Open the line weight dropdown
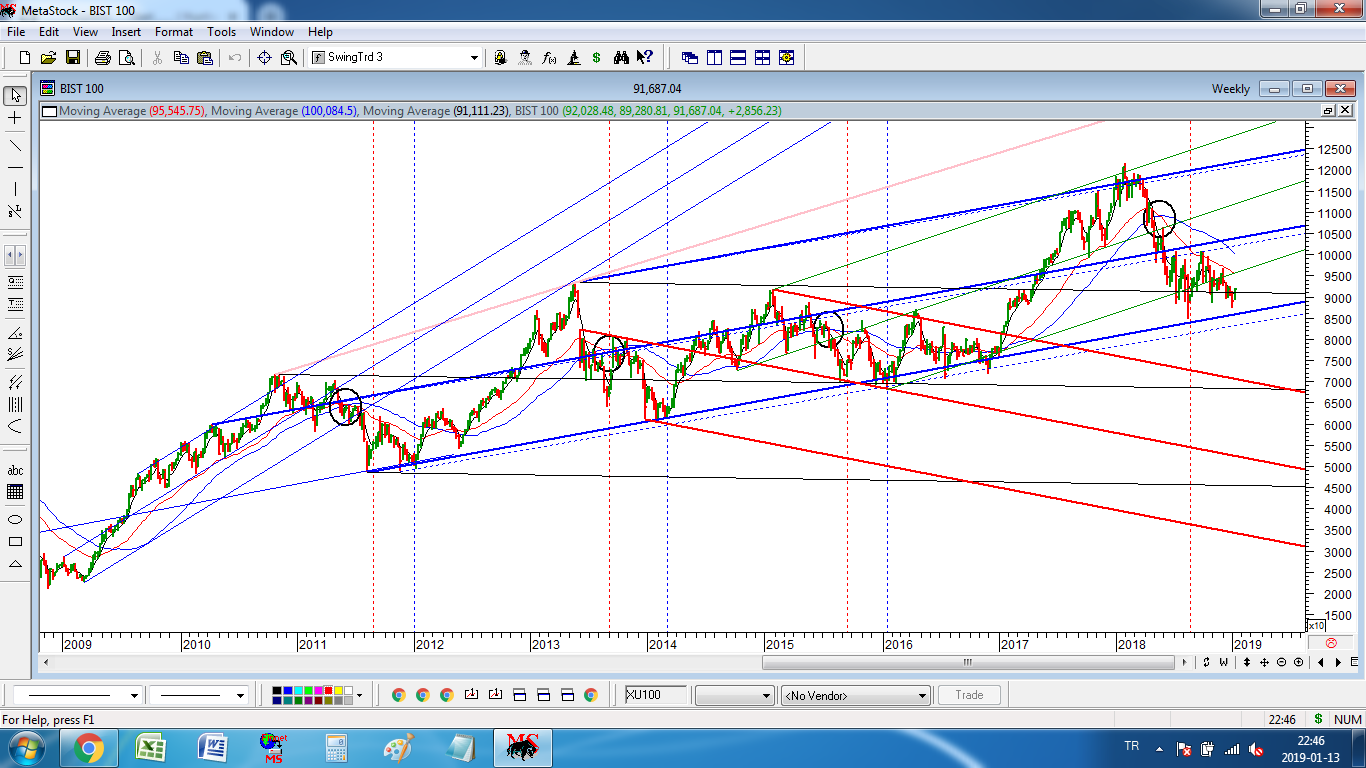 point(240,695)
